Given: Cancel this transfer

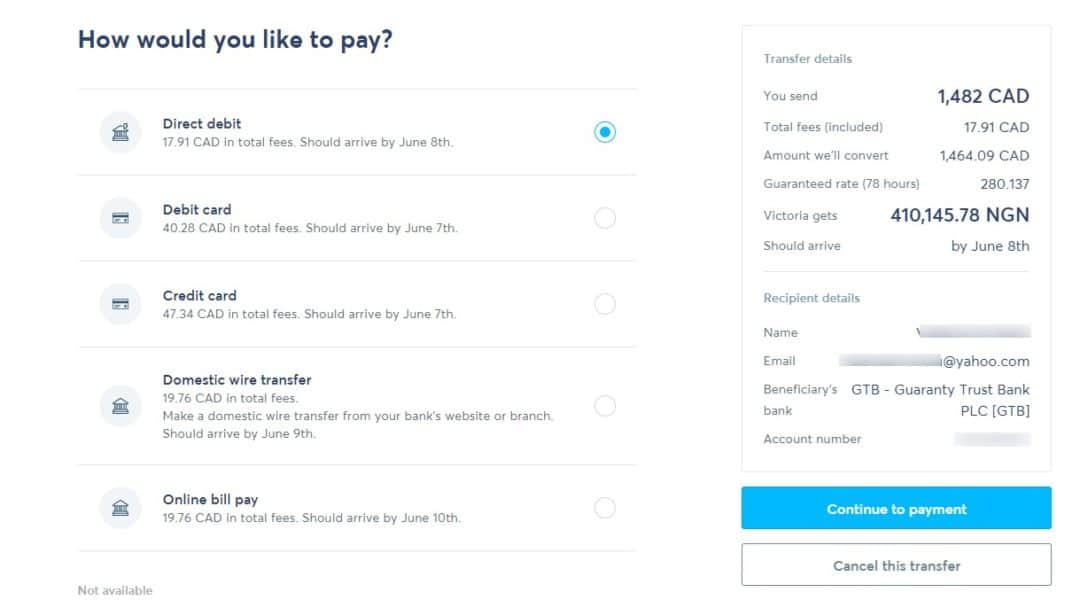Looking at the screenshot, I should coord(896,565).
